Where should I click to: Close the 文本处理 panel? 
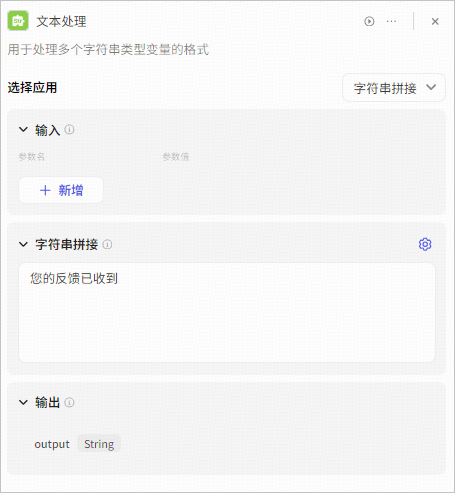pyautogui.click(x=435, y=21)
